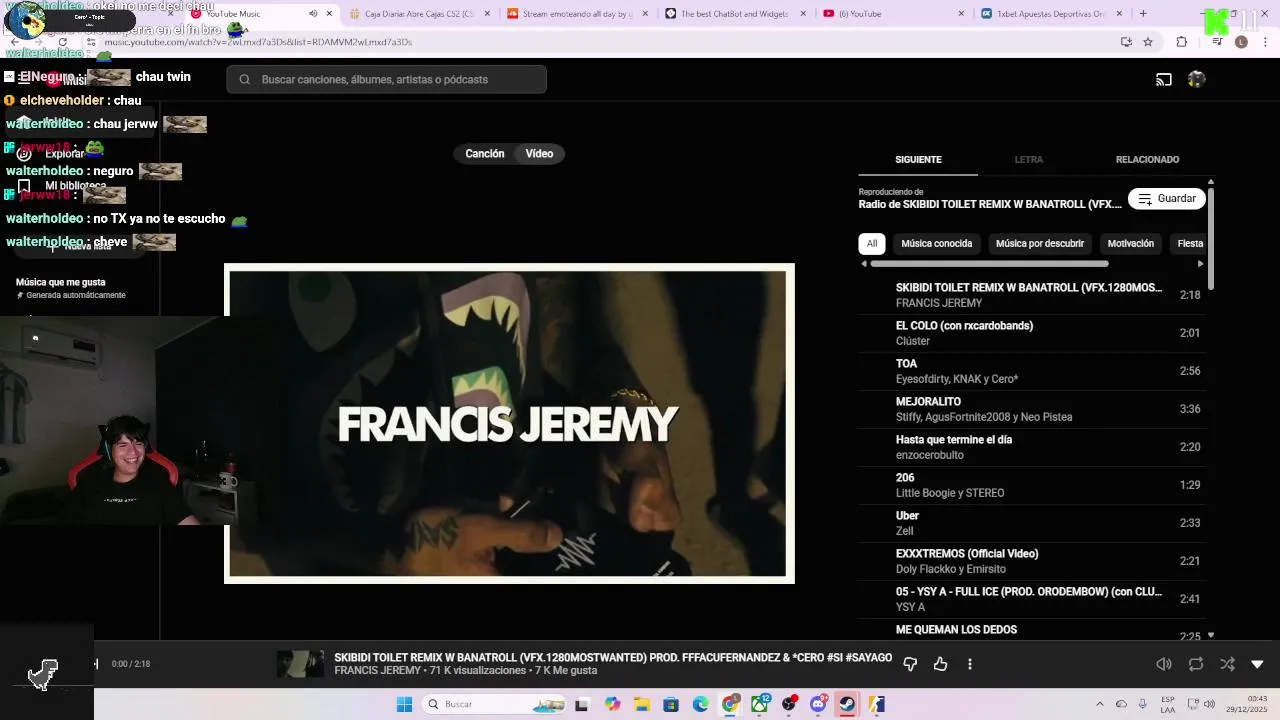The image size is (1280, 720).
Task: Click the Windows taskbar Buscar search box
Action: (x=496, y=704)
